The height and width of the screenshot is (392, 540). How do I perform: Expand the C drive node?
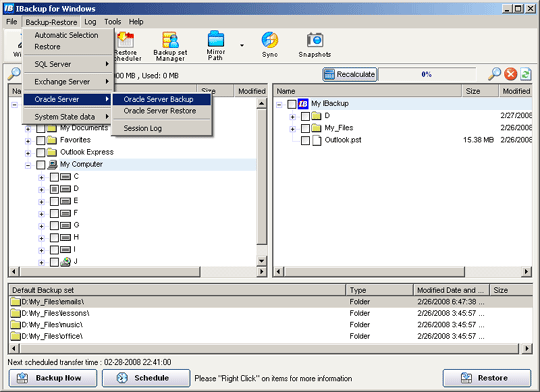tap(41, 178)
